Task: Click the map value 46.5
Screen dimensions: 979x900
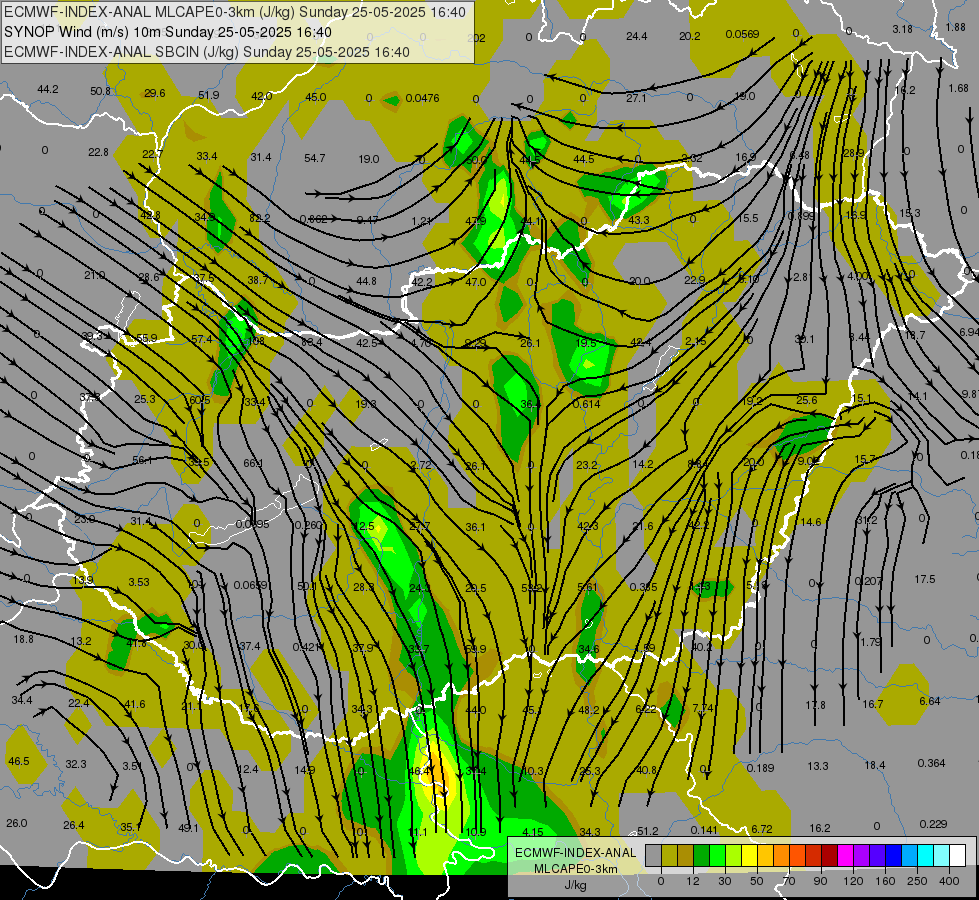Action: click(19, 761)
